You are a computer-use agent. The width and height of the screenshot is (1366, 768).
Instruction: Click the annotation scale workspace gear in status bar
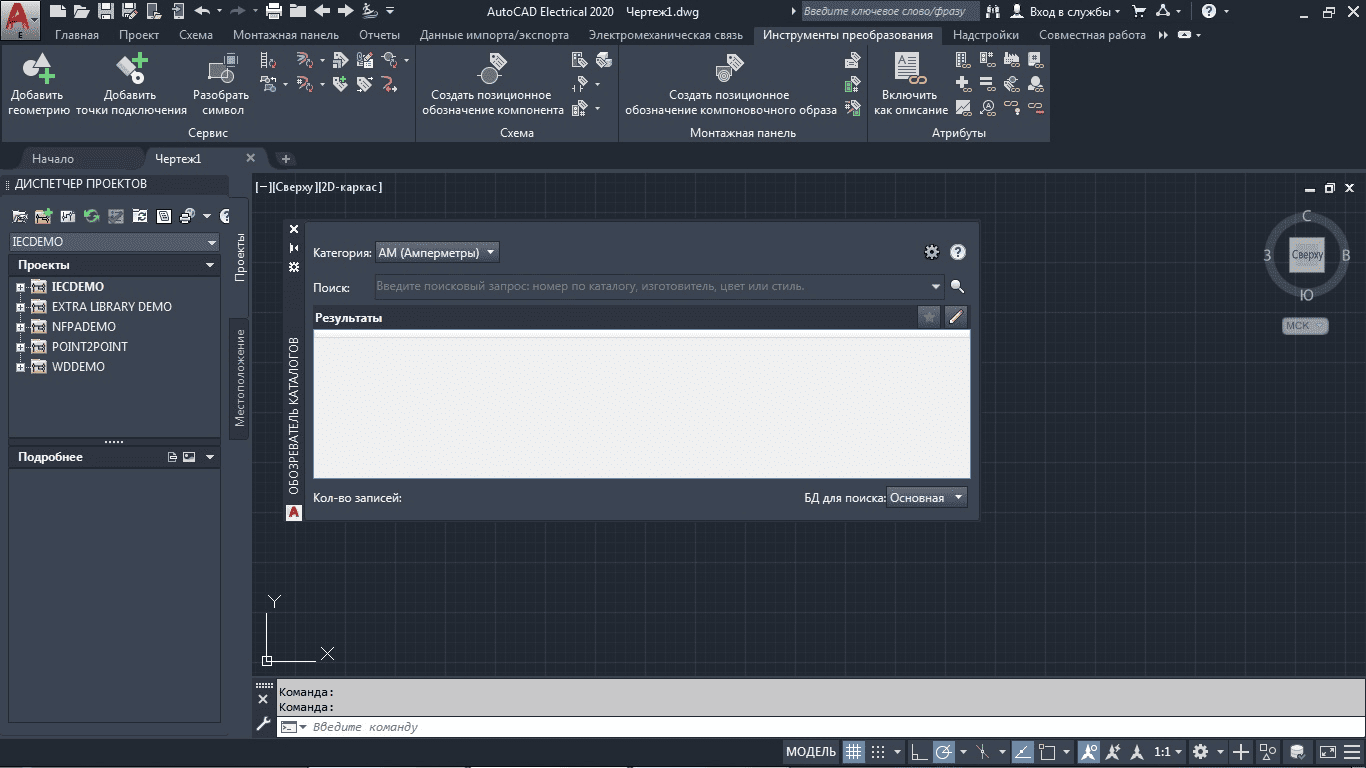[1200, 751]
